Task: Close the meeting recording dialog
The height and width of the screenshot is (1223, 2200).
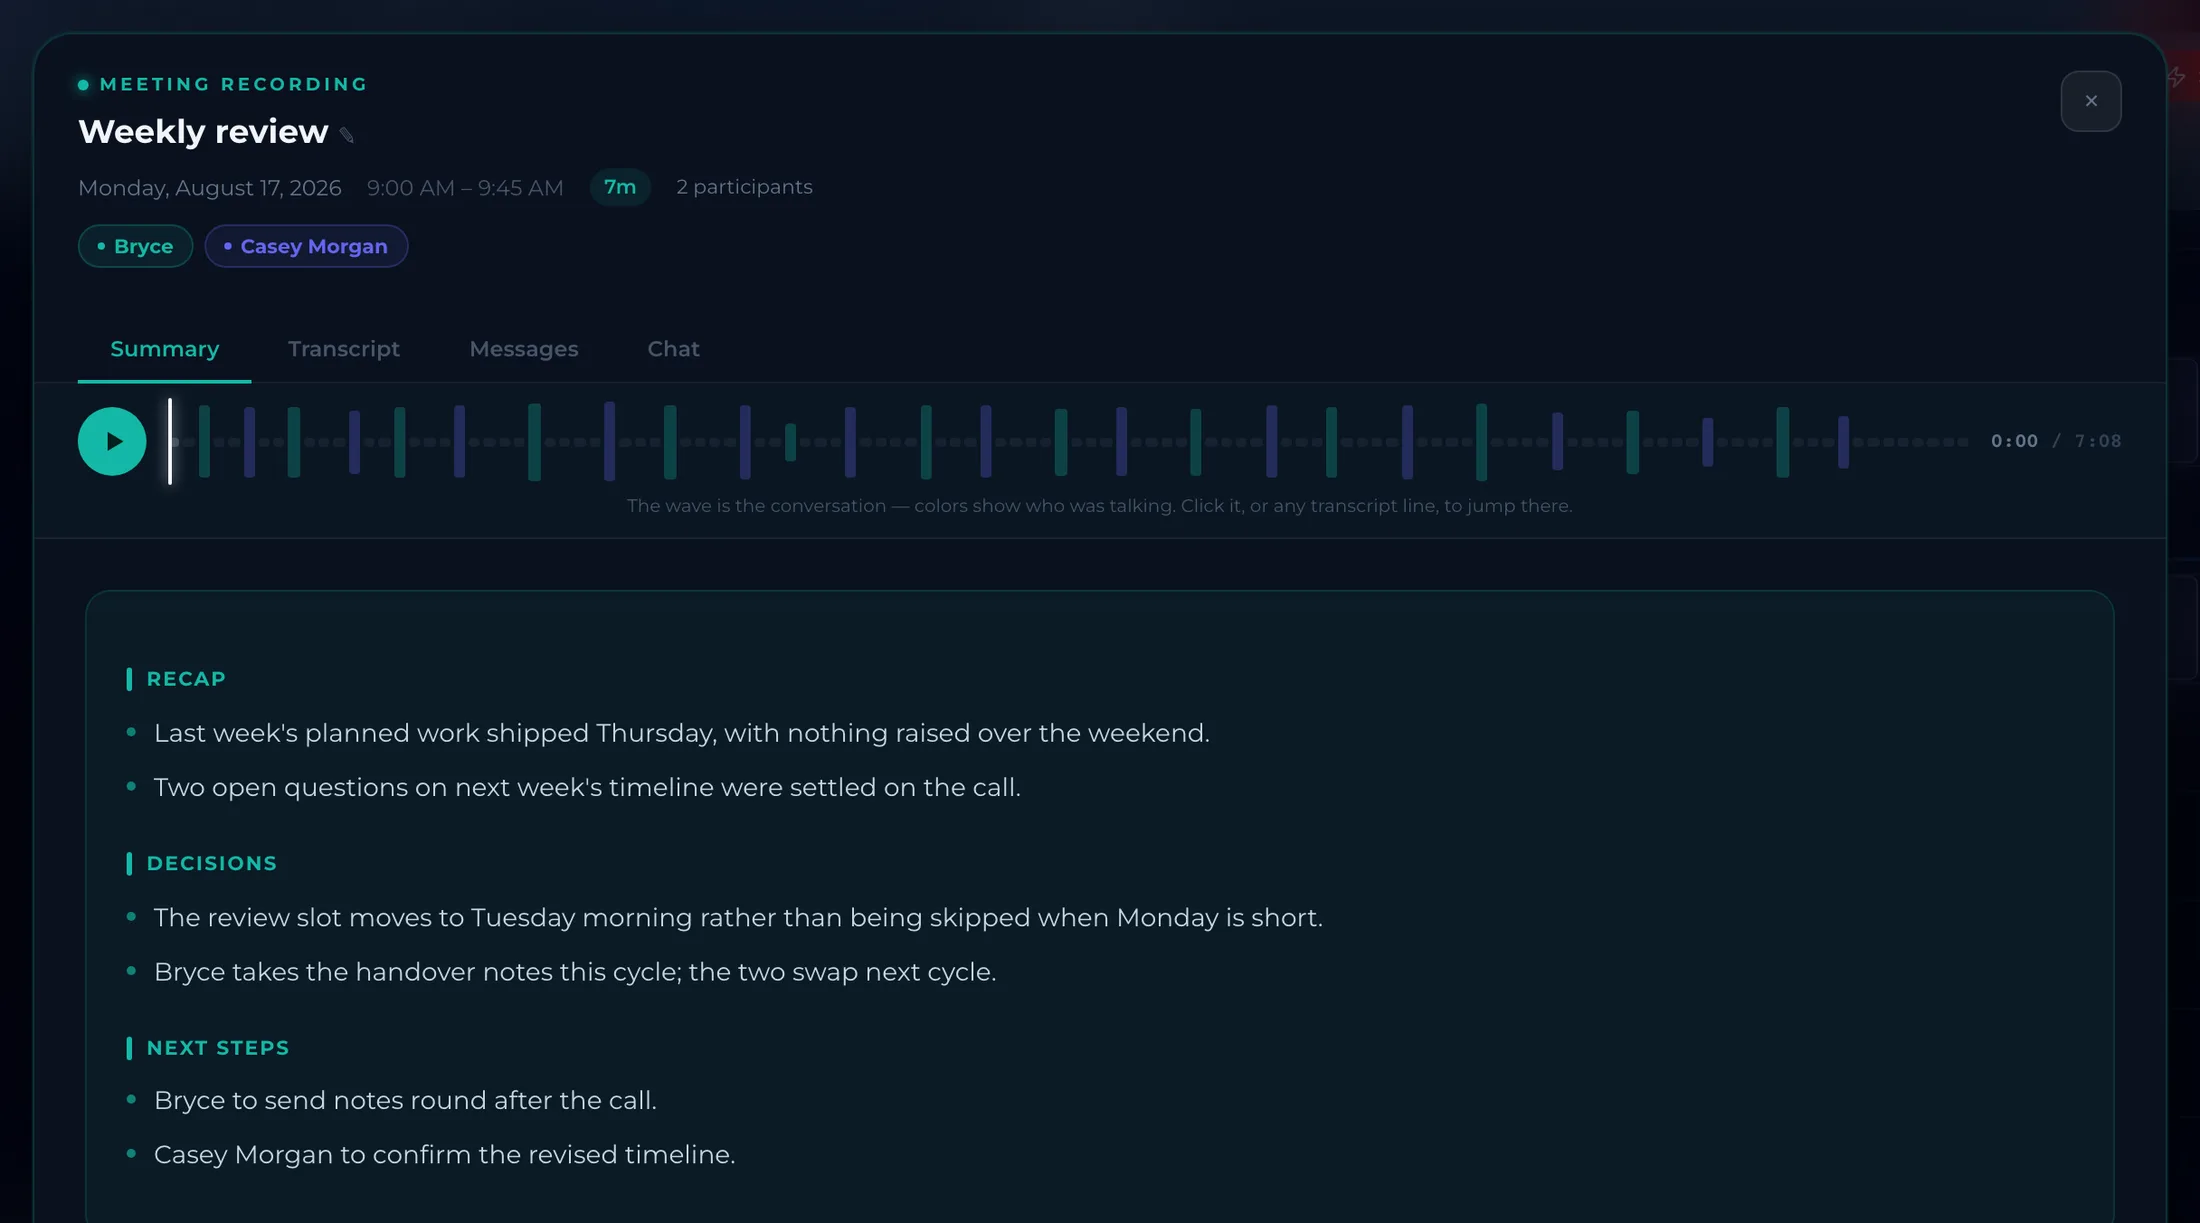Action: (2091, 101)
